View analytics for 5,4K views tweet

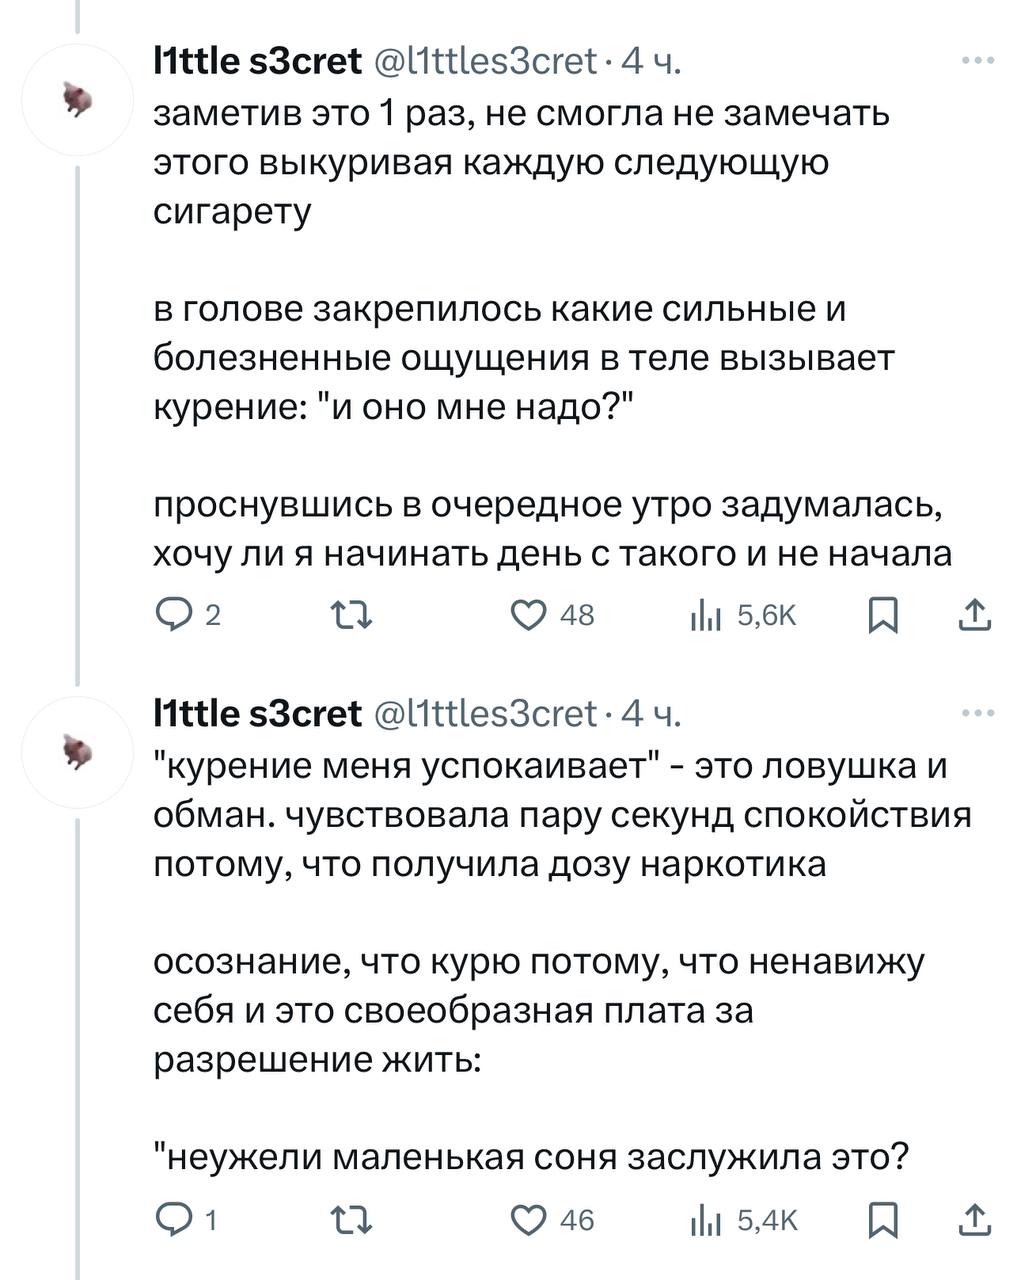(704, 1220)
